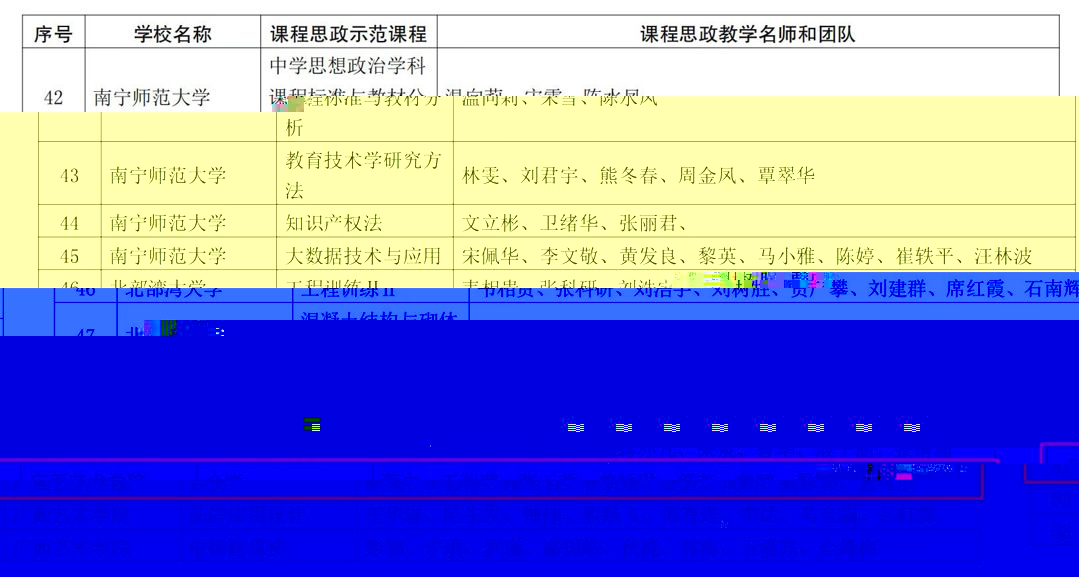Viewport: 1079px width, 577px height.
Task: Click the row number 45 cell
Action: coord(70,255)
